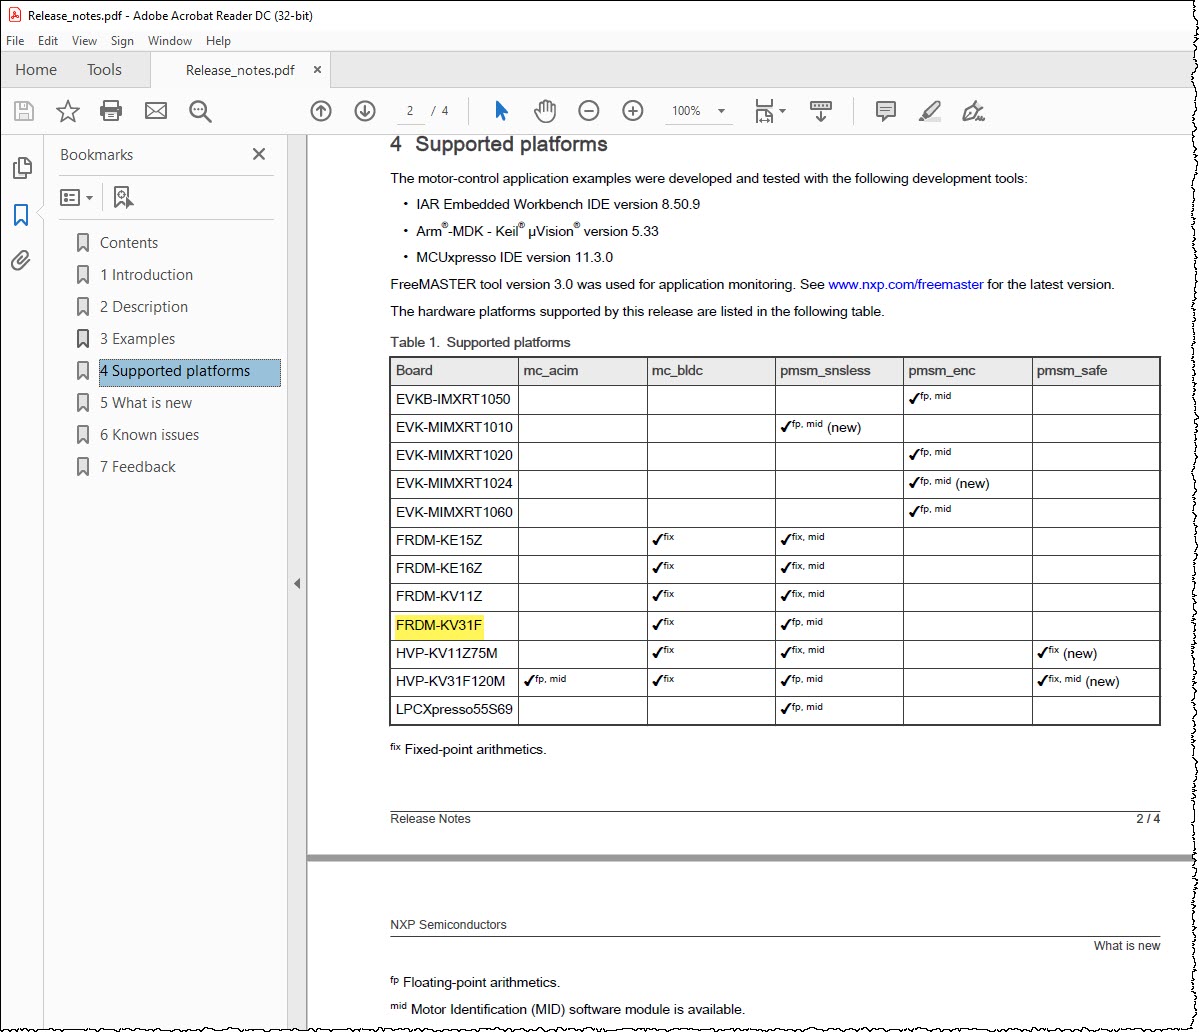
Task: Click the page number input field
Action: coord(410,111)
